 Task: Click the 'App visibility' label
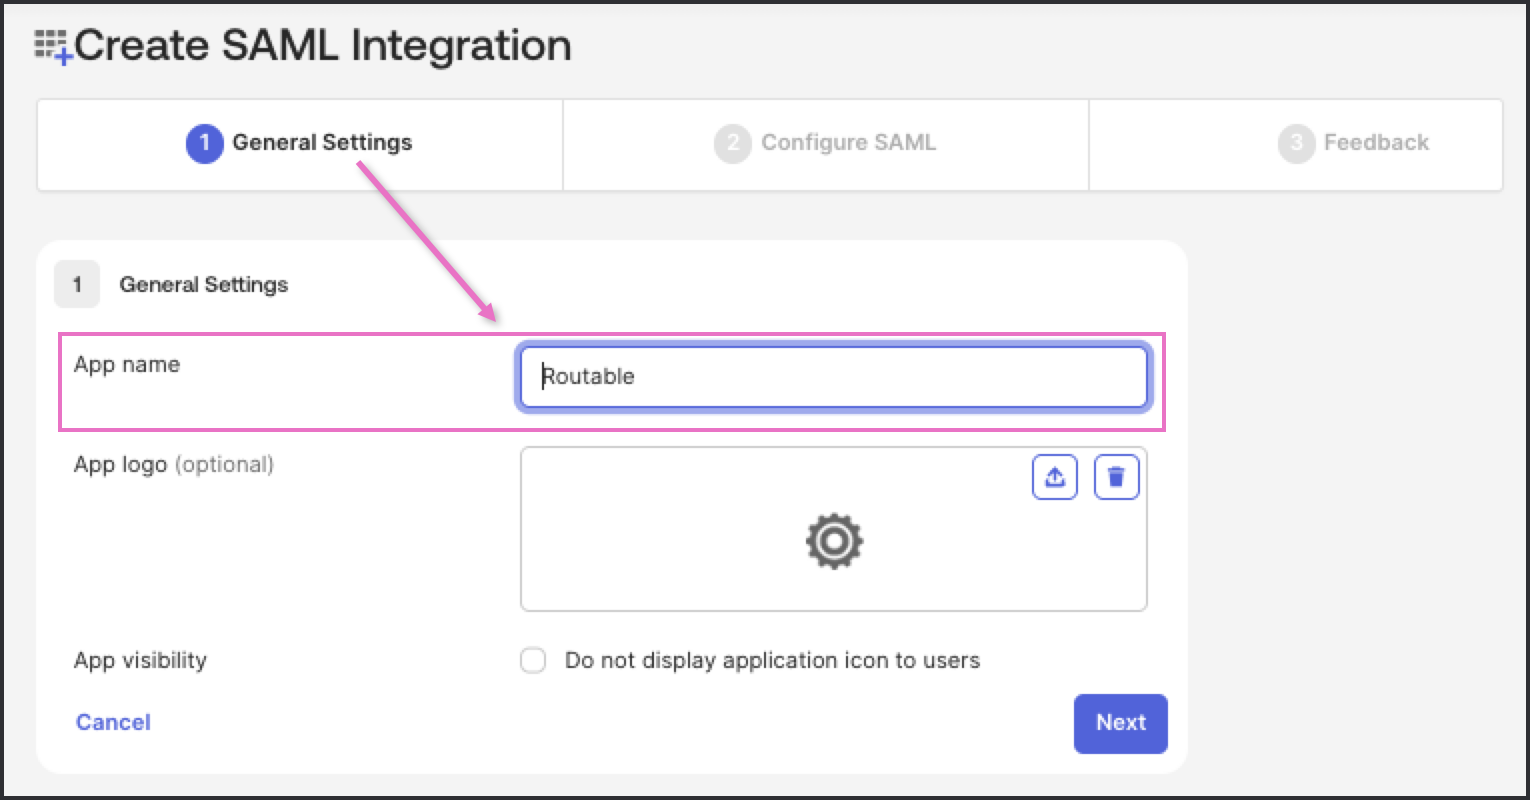tap(140, 660)
